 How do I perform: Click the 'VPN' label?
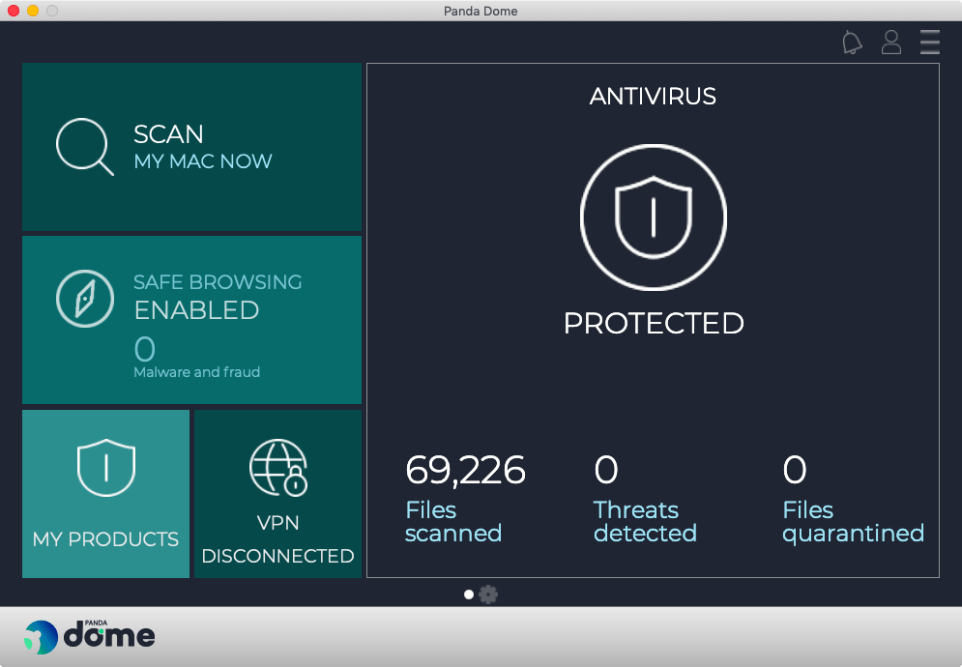pyautogui.click(x=278, y=523)
